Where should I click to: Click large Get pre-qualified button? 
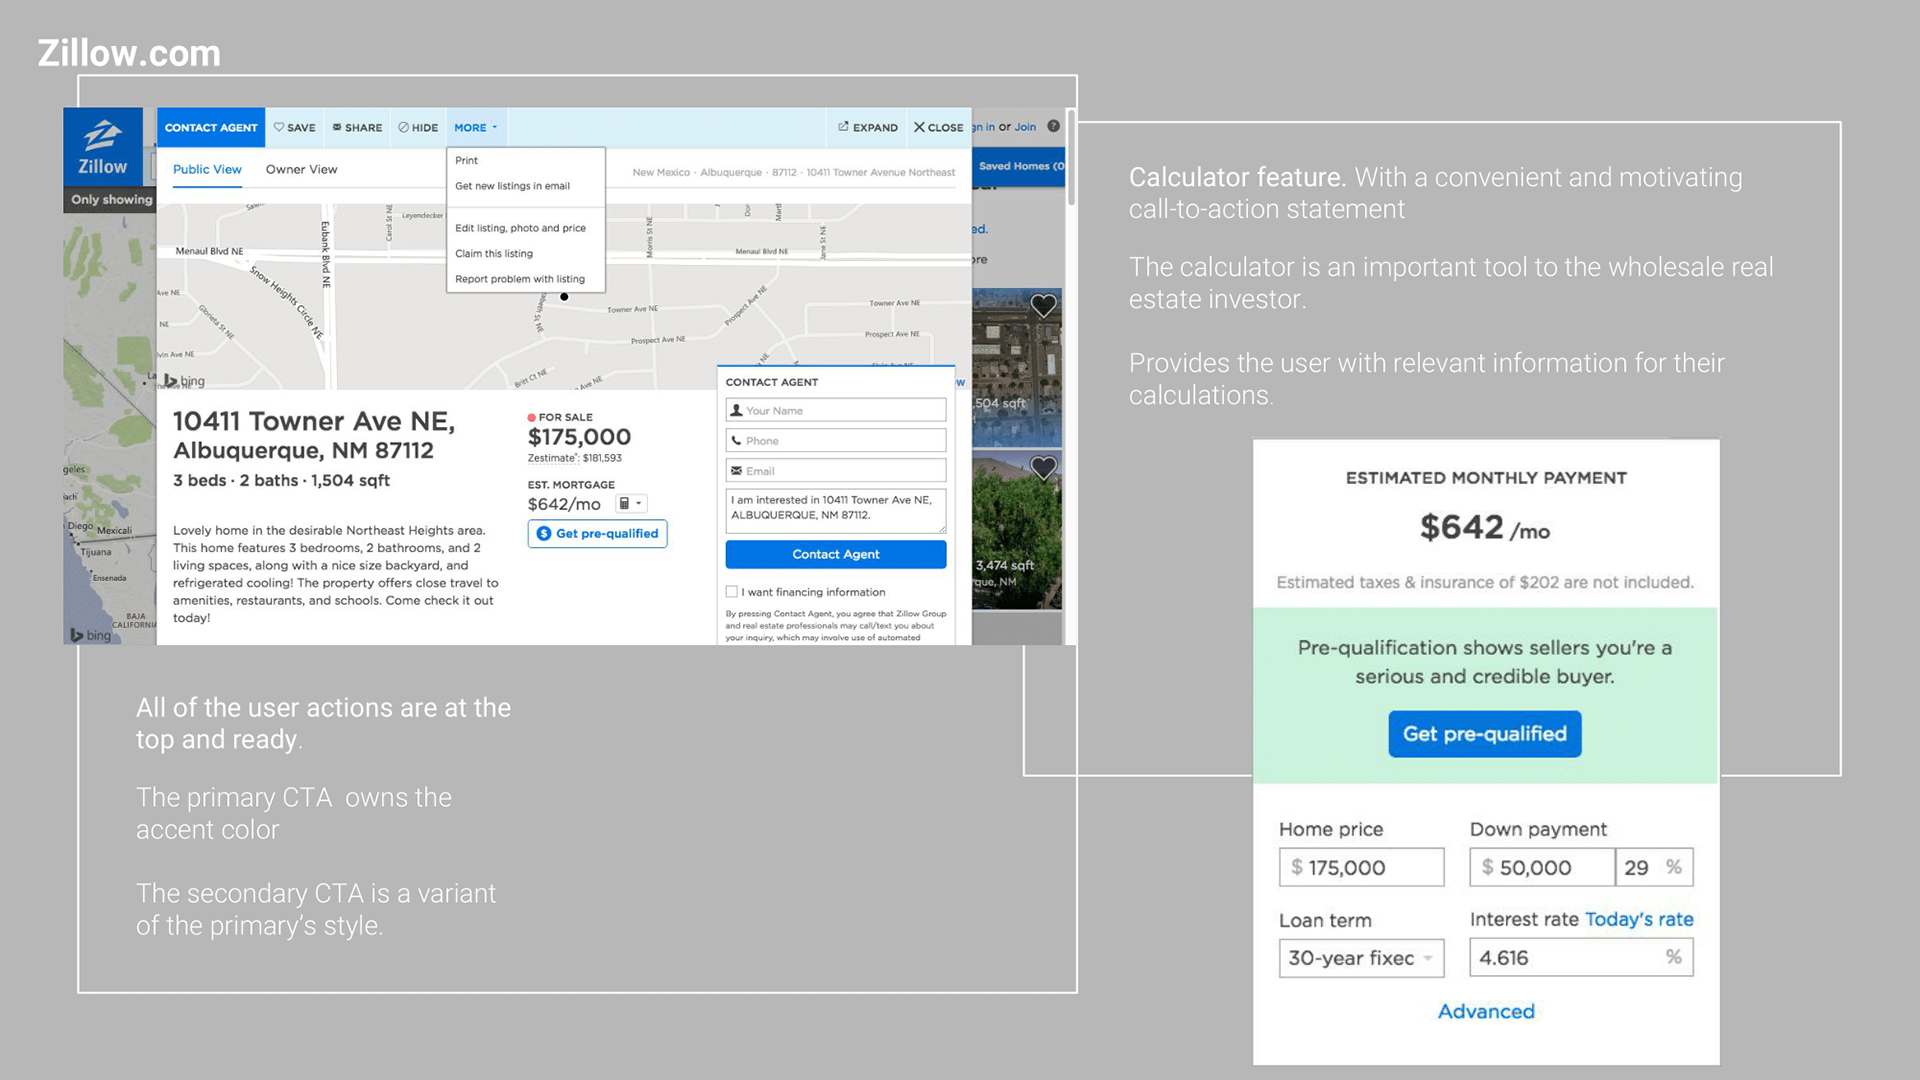tap(1484, 734)
